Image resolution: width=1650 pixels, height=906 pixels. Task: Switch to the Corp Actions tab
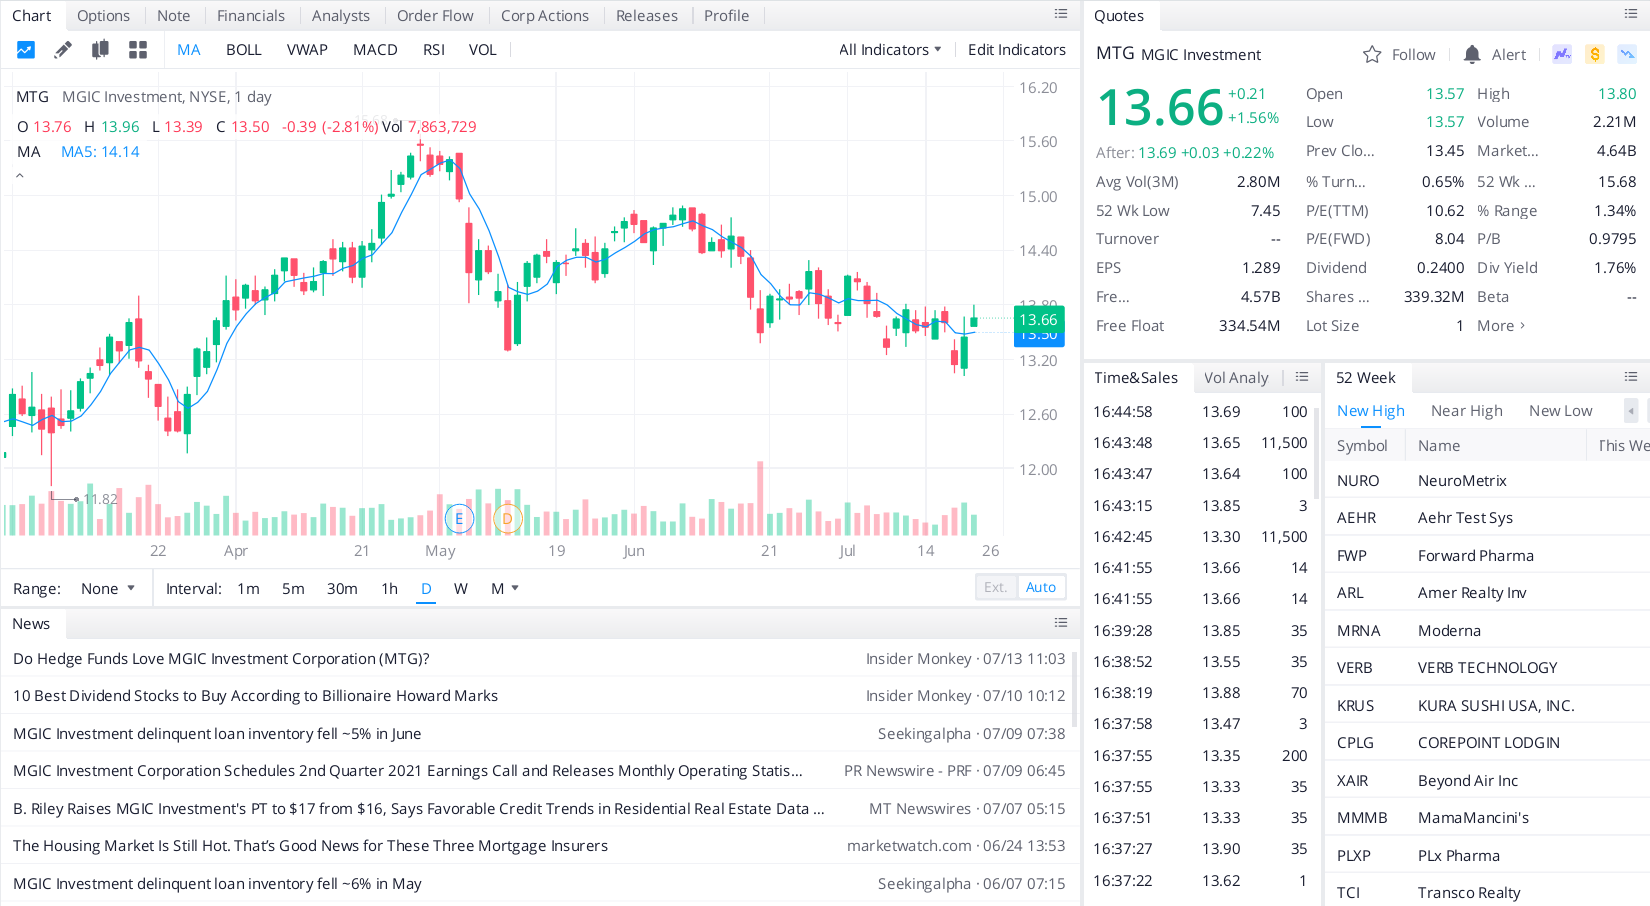click(545, 16)
